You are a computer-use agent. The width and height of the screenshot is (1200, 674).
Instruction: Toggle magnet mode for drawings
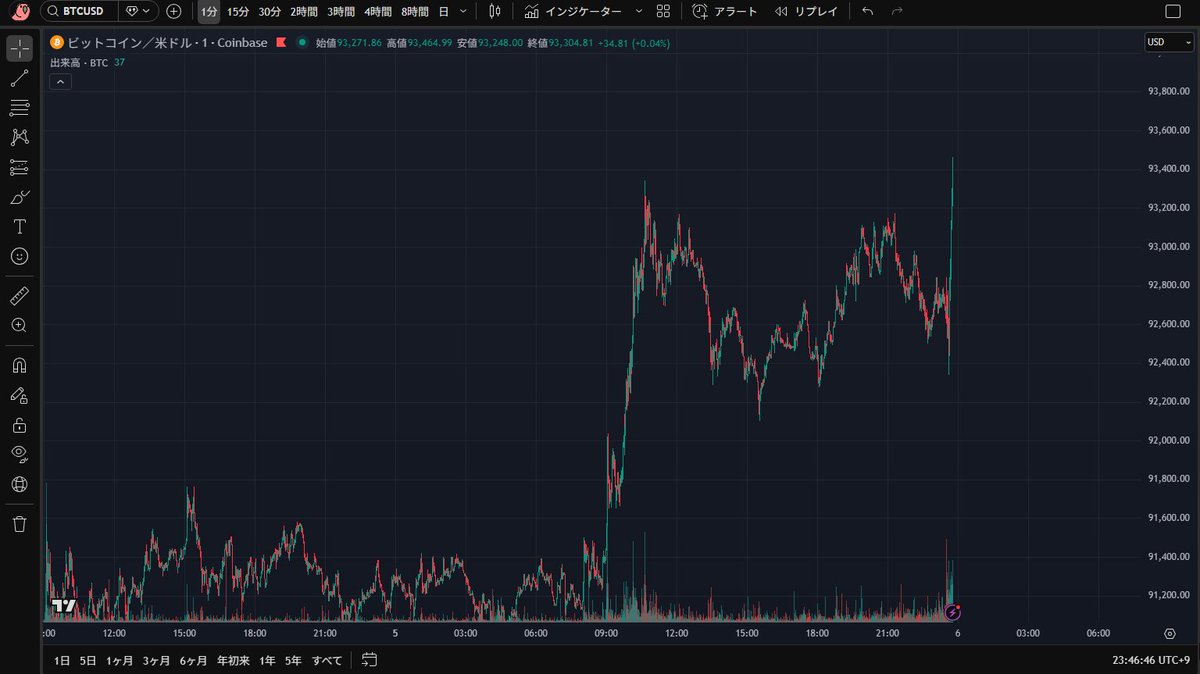(x=19, y=365)
